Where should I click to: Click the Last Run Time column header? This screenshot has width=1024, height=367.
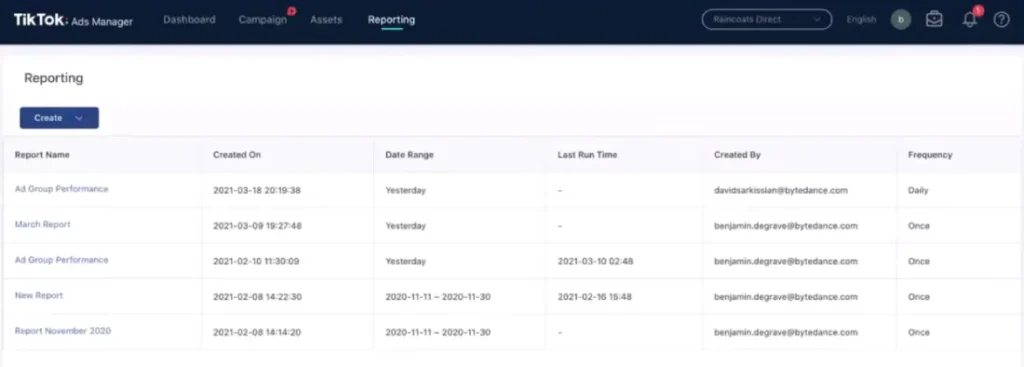click(x=587, y=155)
